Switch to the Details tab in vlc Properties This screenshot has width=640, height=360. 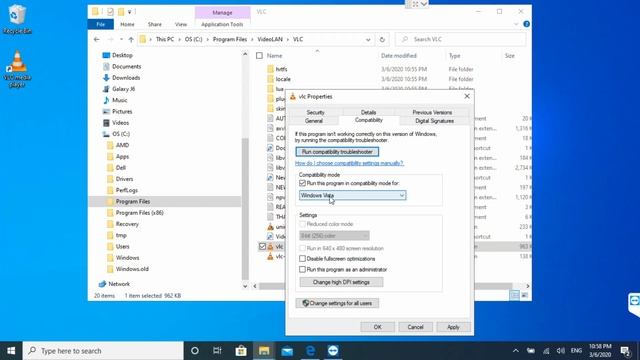[x=368, y=112]
